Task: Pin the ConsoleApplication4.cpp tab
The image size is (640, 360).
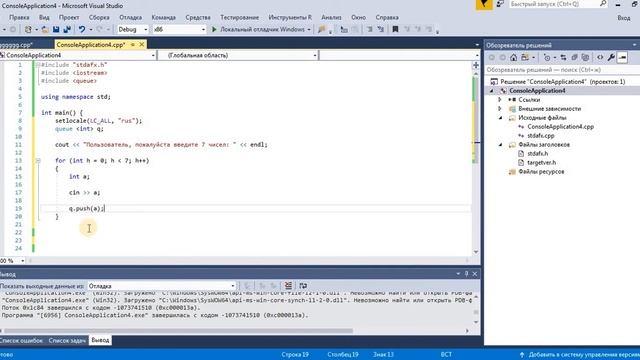Action: (x=133, y=44)
